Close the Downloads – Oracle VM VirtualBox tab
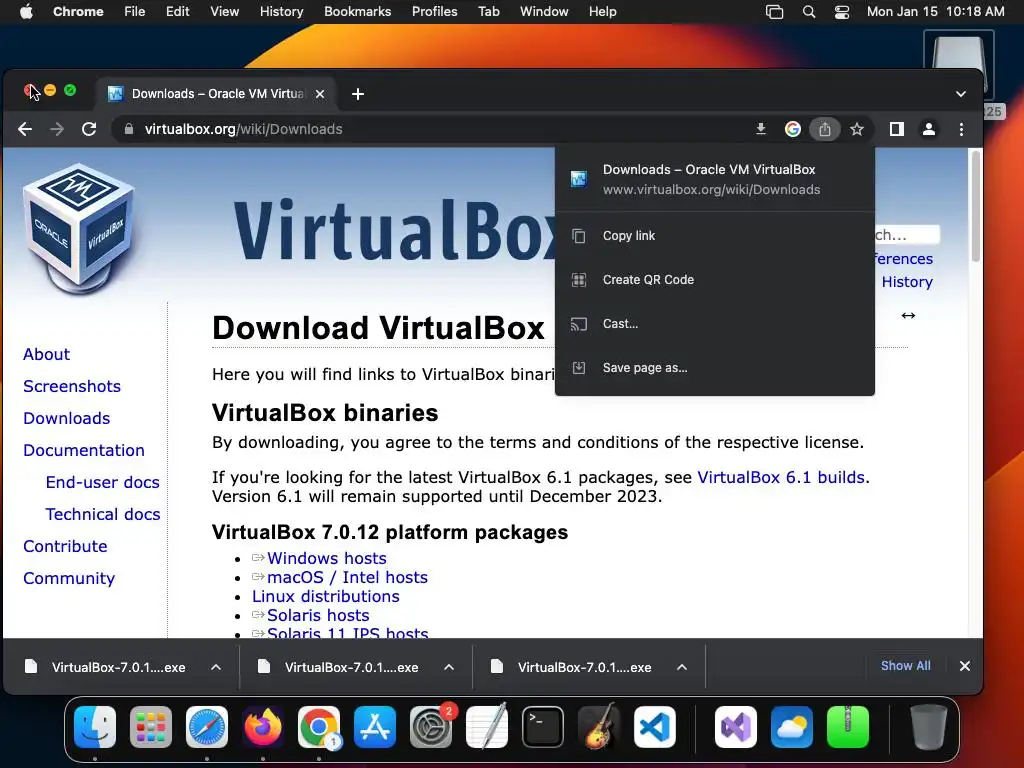 [320, 94]
